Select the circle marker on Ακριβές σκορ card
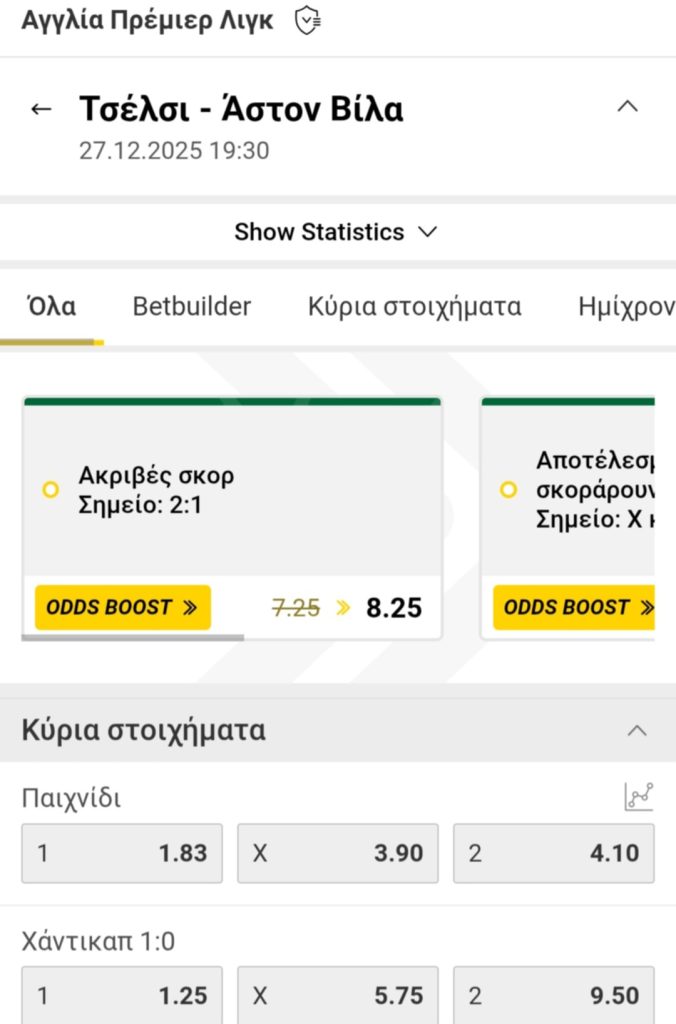Image resolution: width=676 pixels, height=1024 pixels. tap(48, 490)
